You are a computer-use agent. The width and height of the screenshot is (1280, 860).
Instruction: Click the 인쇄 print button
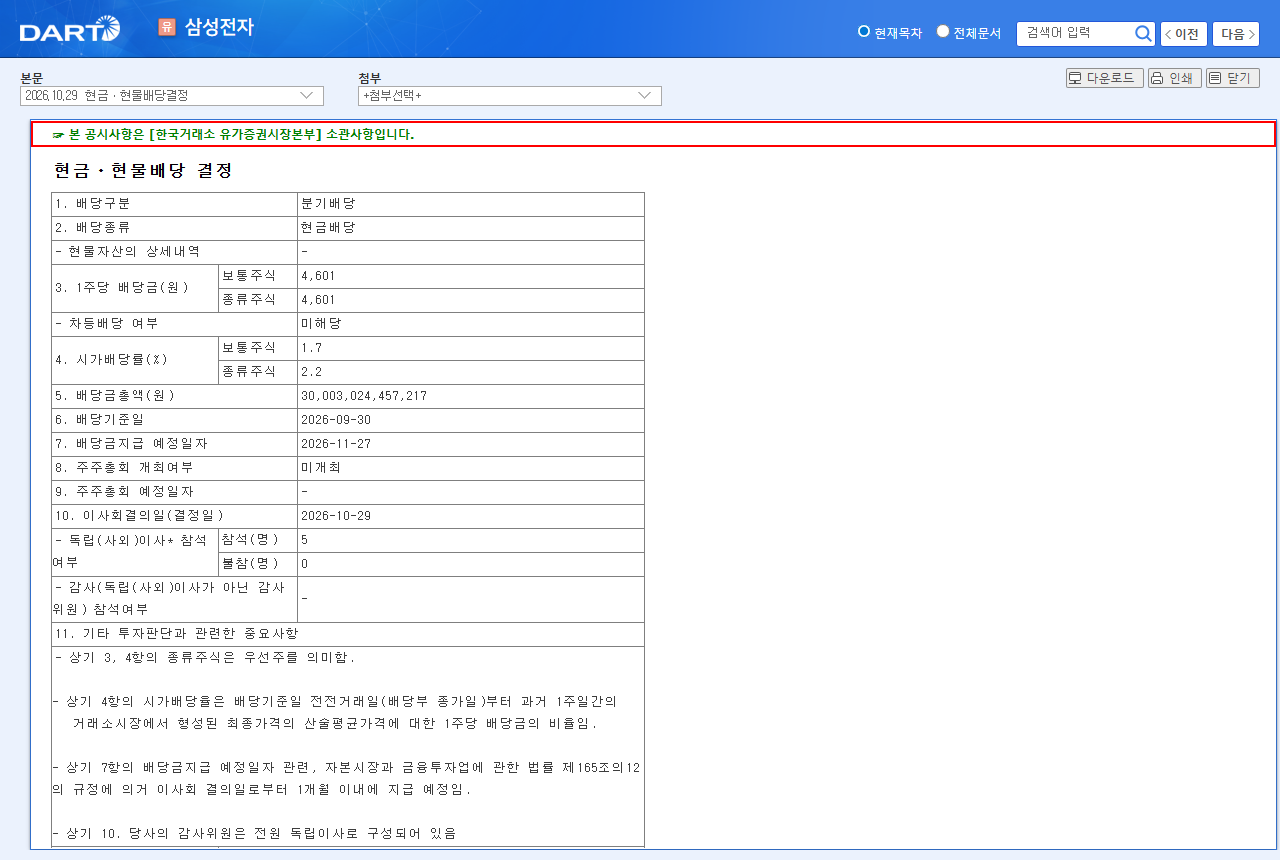tap(1175, 78)
